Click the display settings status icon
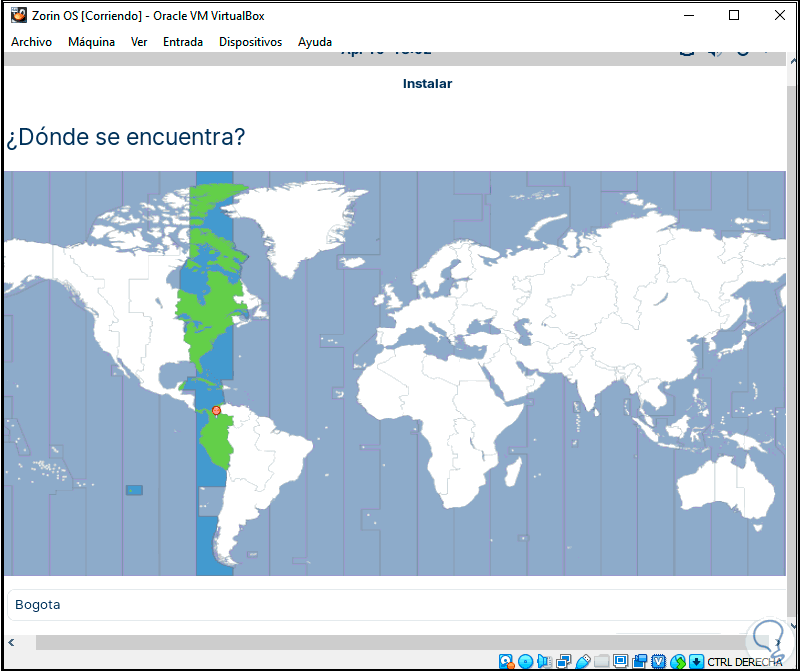Viewport: 801px width, 671px height. coord(620,661)
